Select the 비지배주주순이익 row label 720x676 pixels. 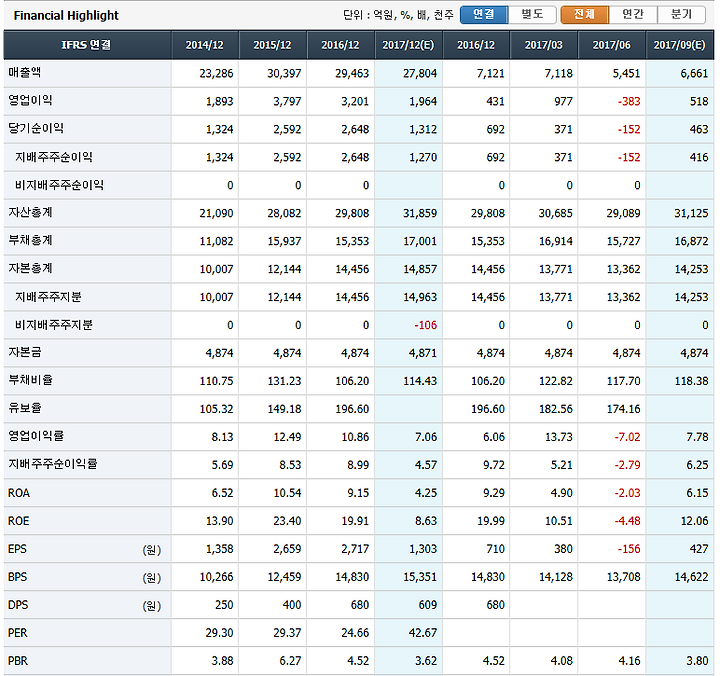coord(59,185)
